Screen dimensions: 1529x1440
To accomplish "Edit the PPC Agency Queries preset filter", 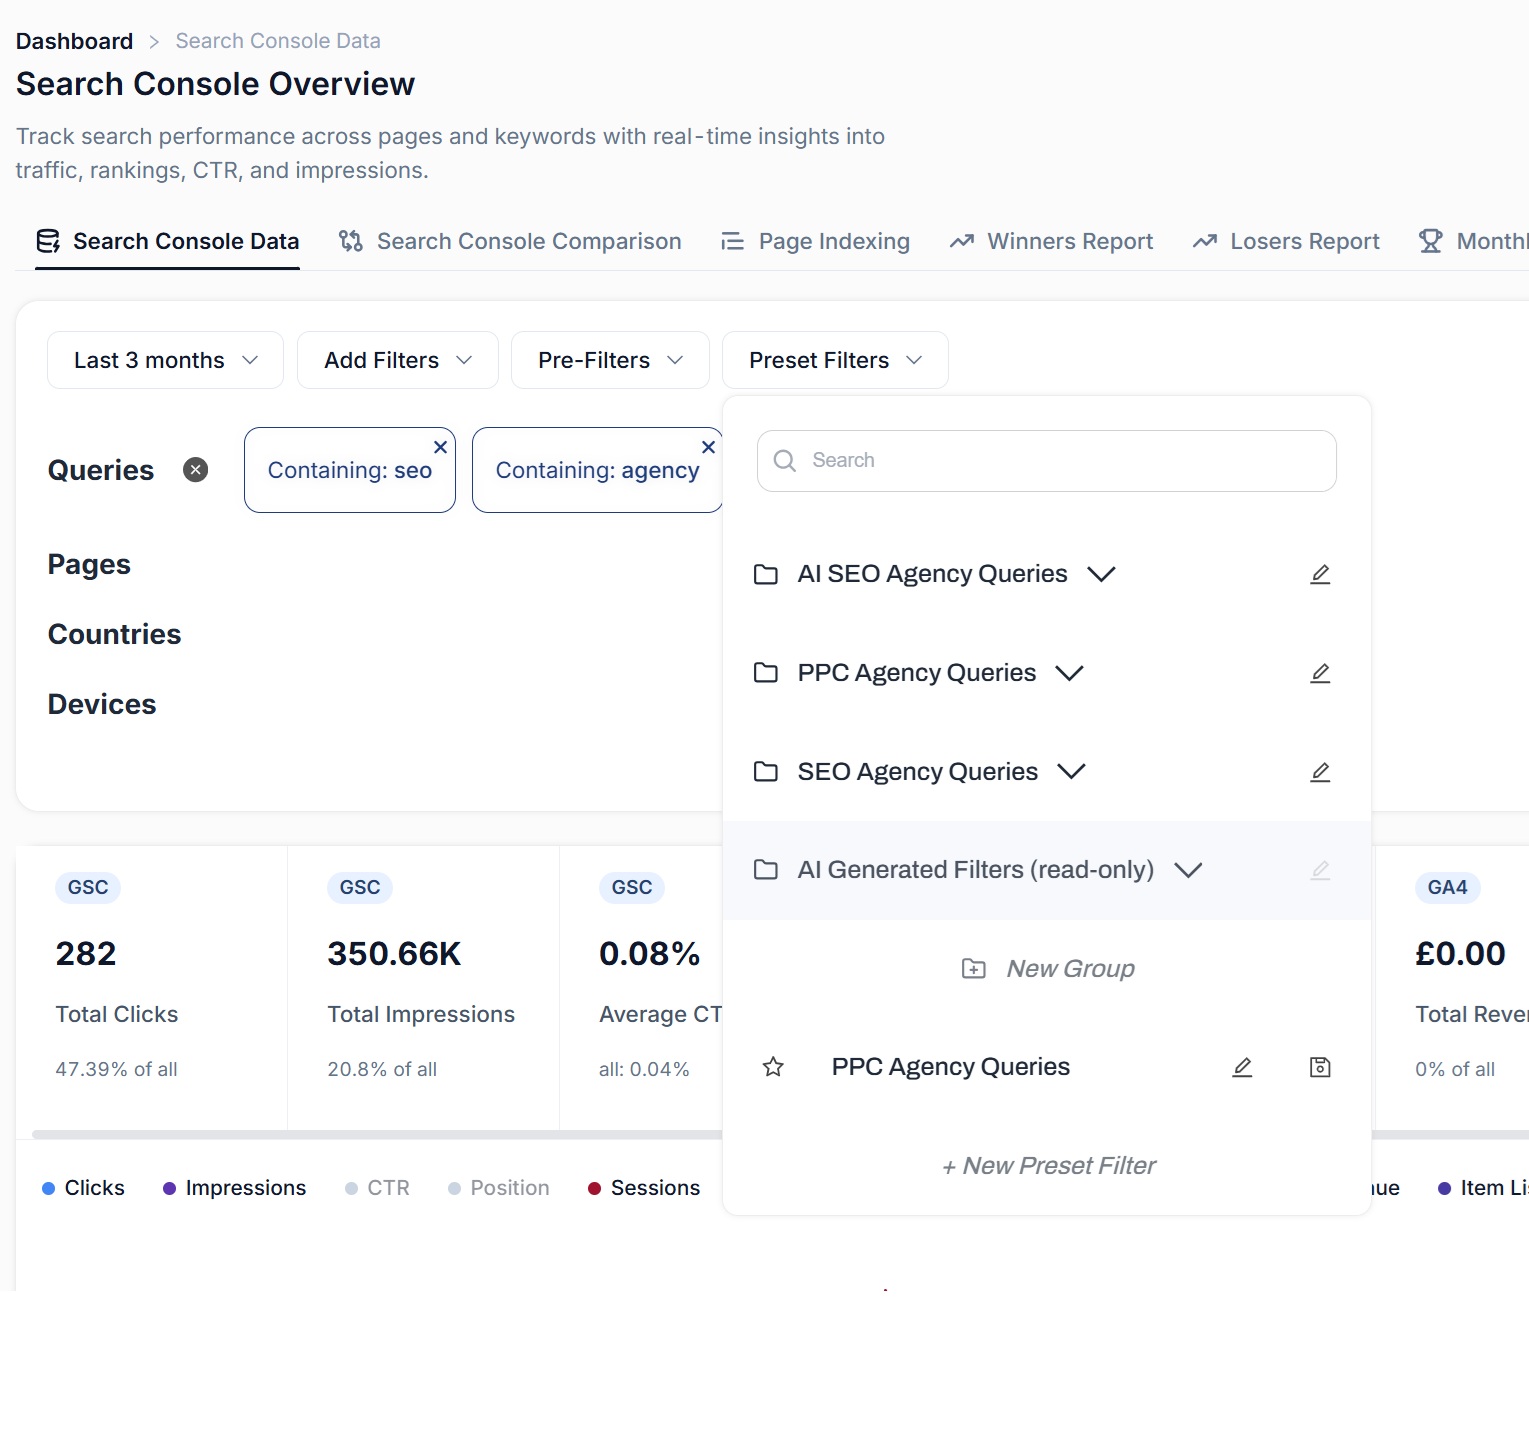I will pyautogui.click(x=1242, y=1067).
